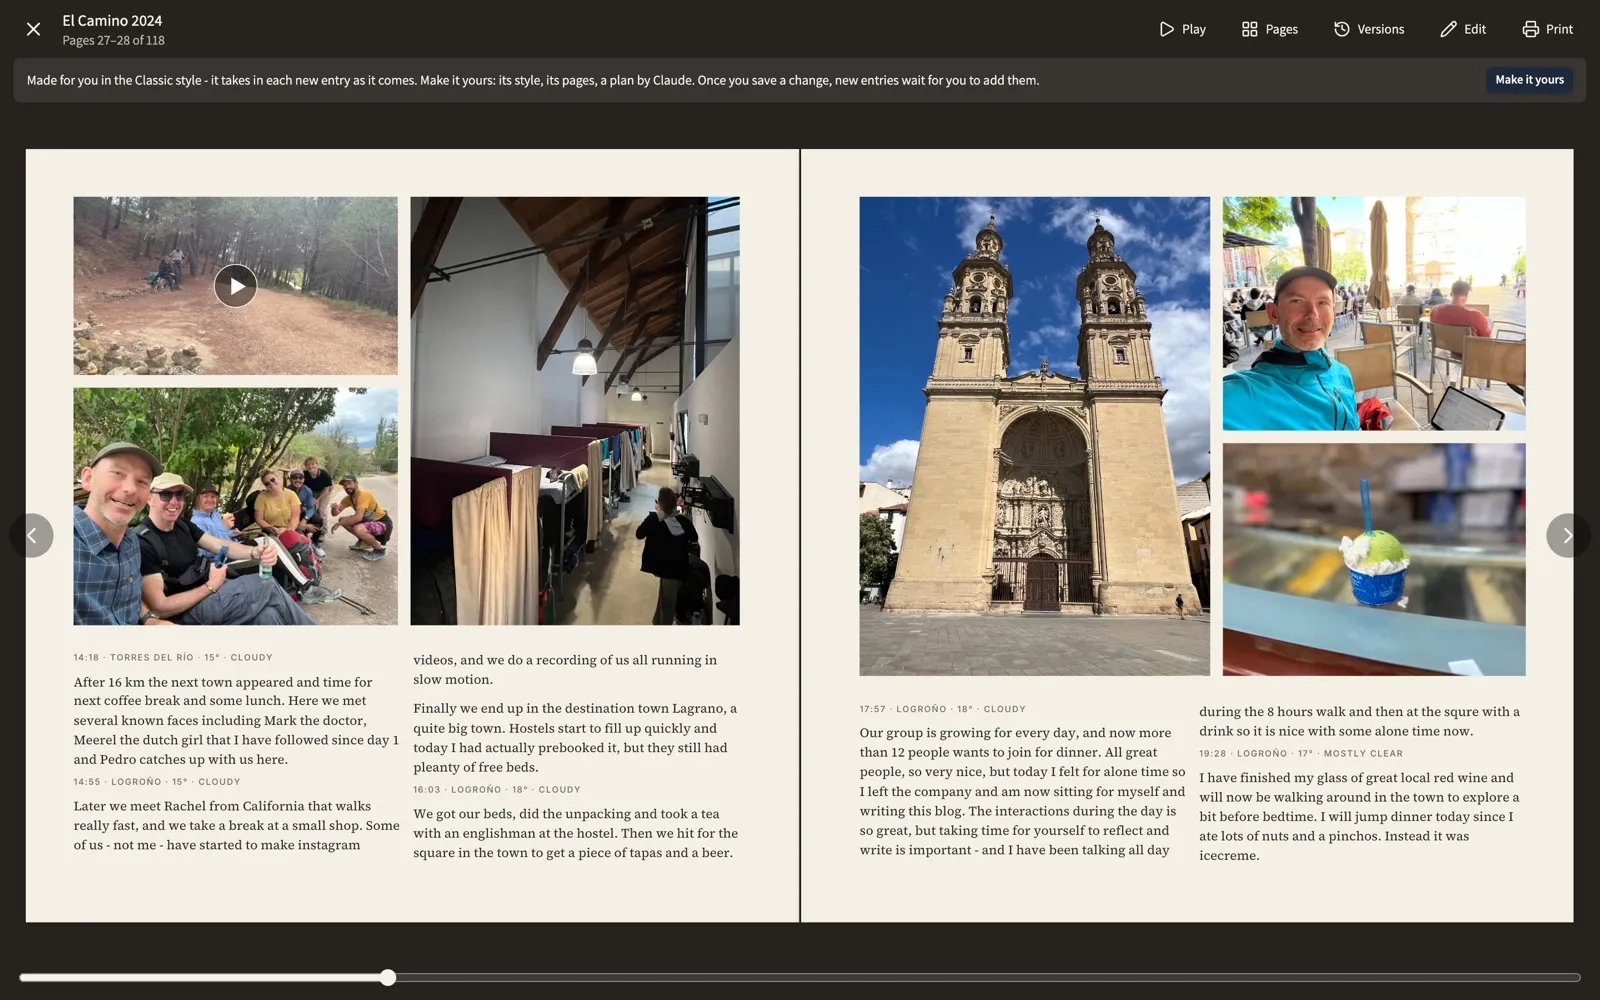Go to next pages with right arrow
The image size is (1600, 1000).
(1567, 536)
